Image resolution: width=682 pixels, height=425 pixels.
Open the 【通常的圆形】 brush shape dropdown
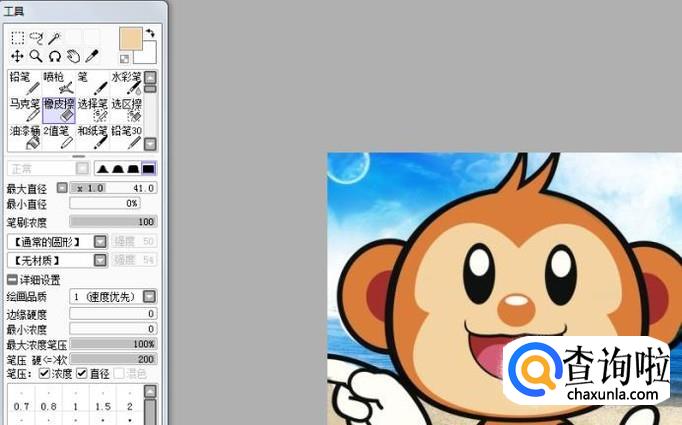(57, 241)
